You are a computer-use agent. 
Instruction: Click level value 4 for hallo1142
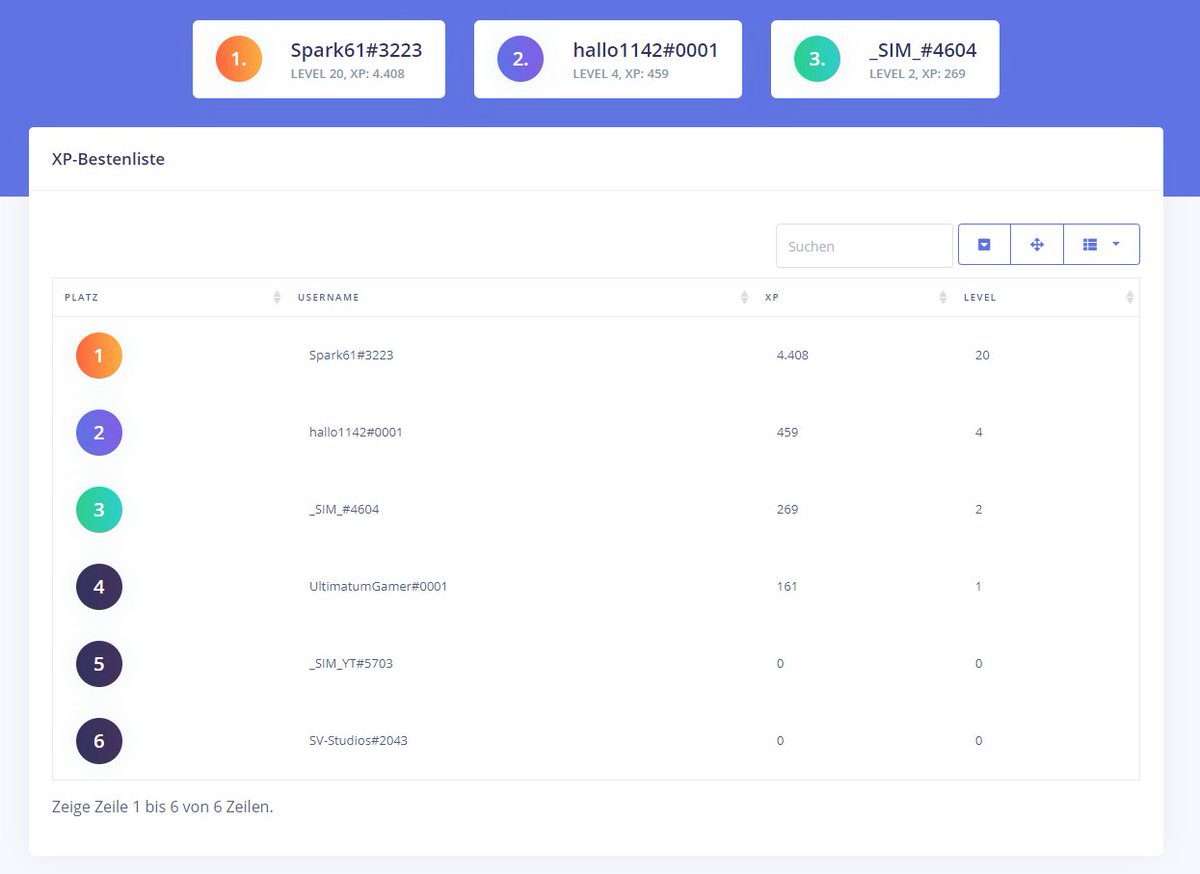pyautogui.click(x=979, y=432)
